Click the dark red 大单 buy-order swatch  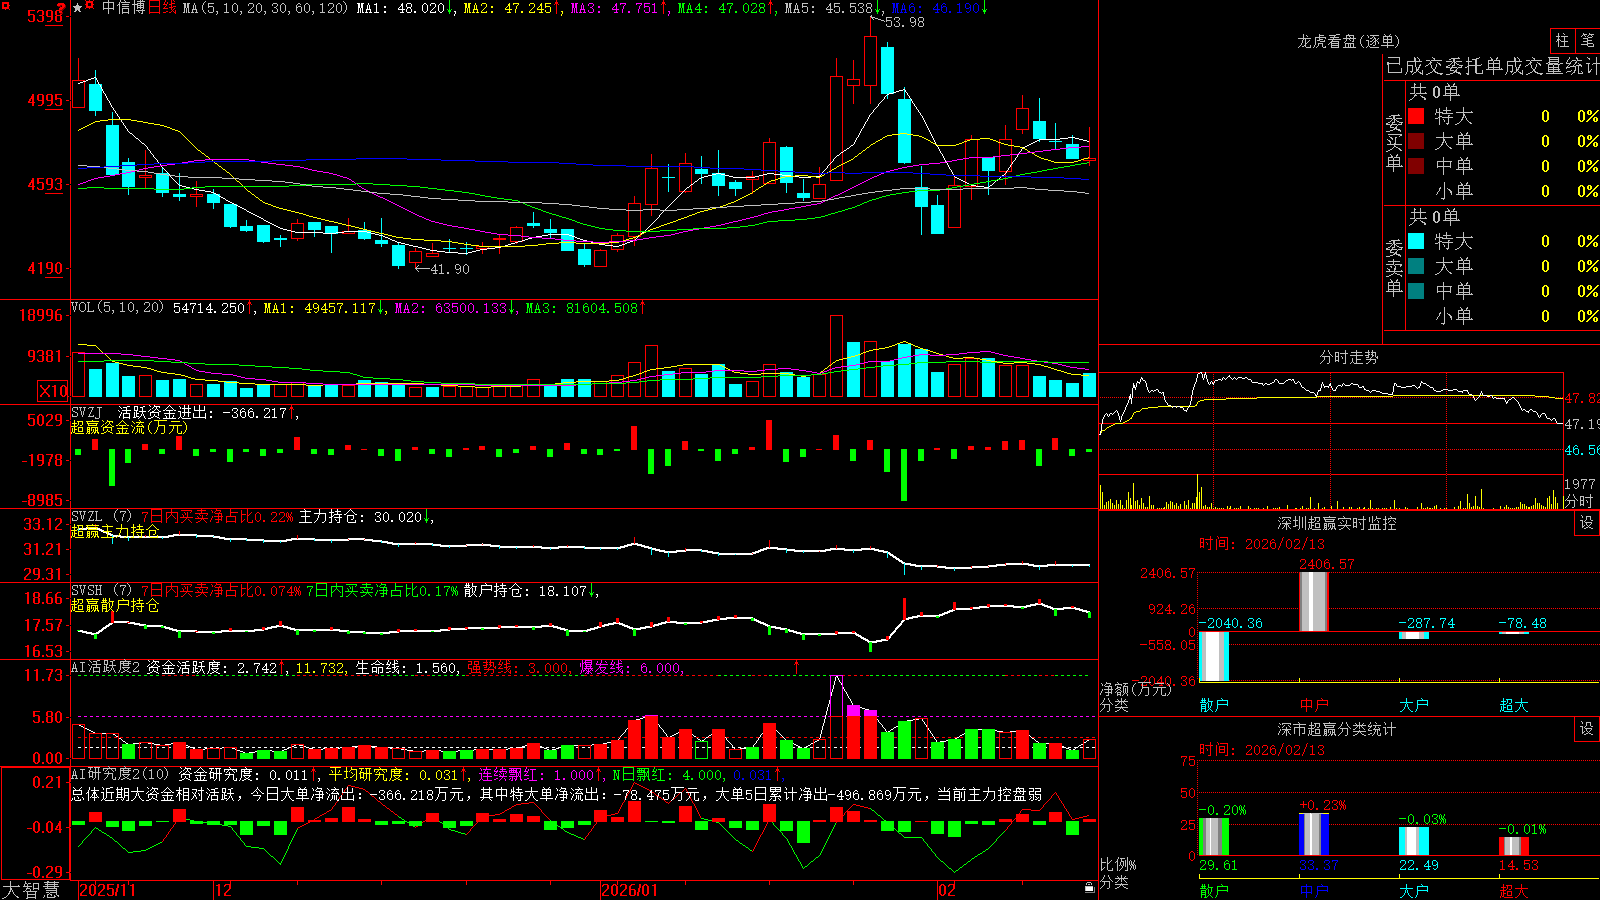point(1416,141)
